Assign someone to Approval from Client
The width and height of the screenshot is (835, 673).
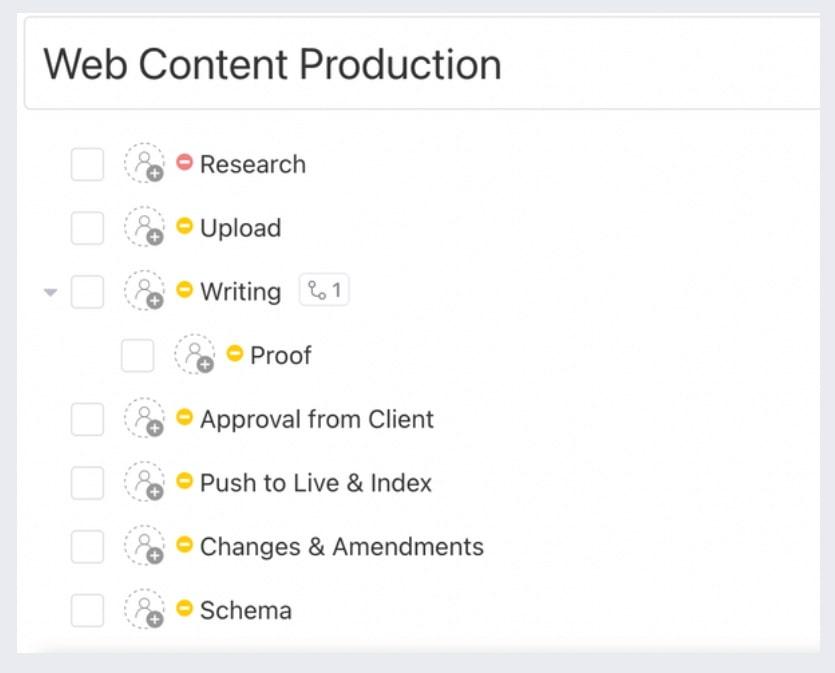coord(144,419)
